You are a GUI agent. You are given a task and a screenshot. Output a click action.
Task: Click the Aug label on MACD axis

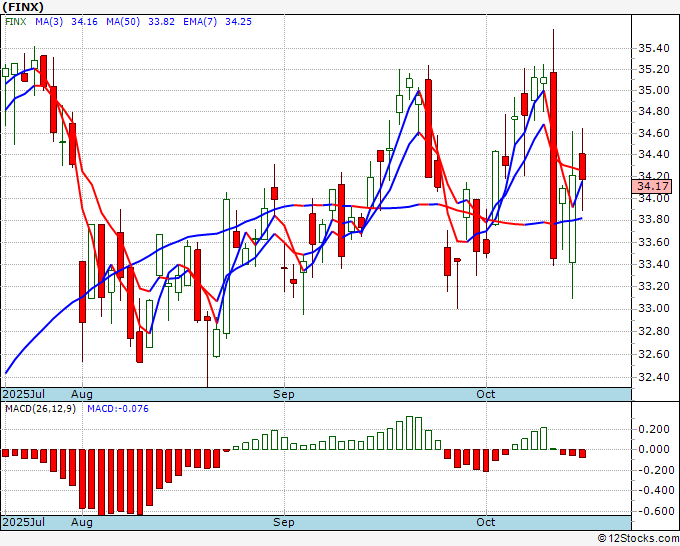(82, 522)
